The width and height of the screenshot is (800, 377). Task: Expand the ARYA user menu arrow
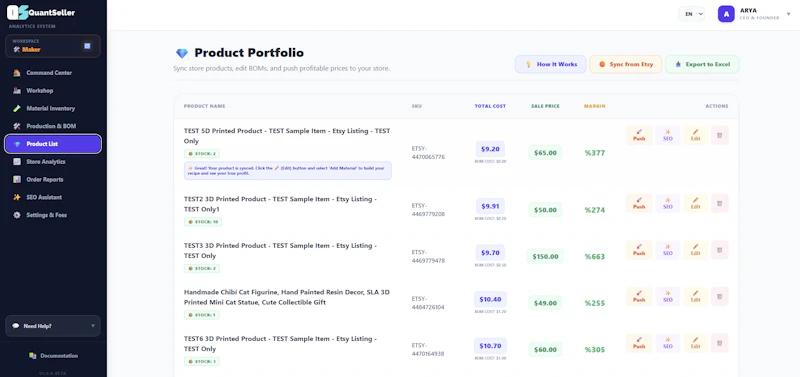tap(788, 14)
